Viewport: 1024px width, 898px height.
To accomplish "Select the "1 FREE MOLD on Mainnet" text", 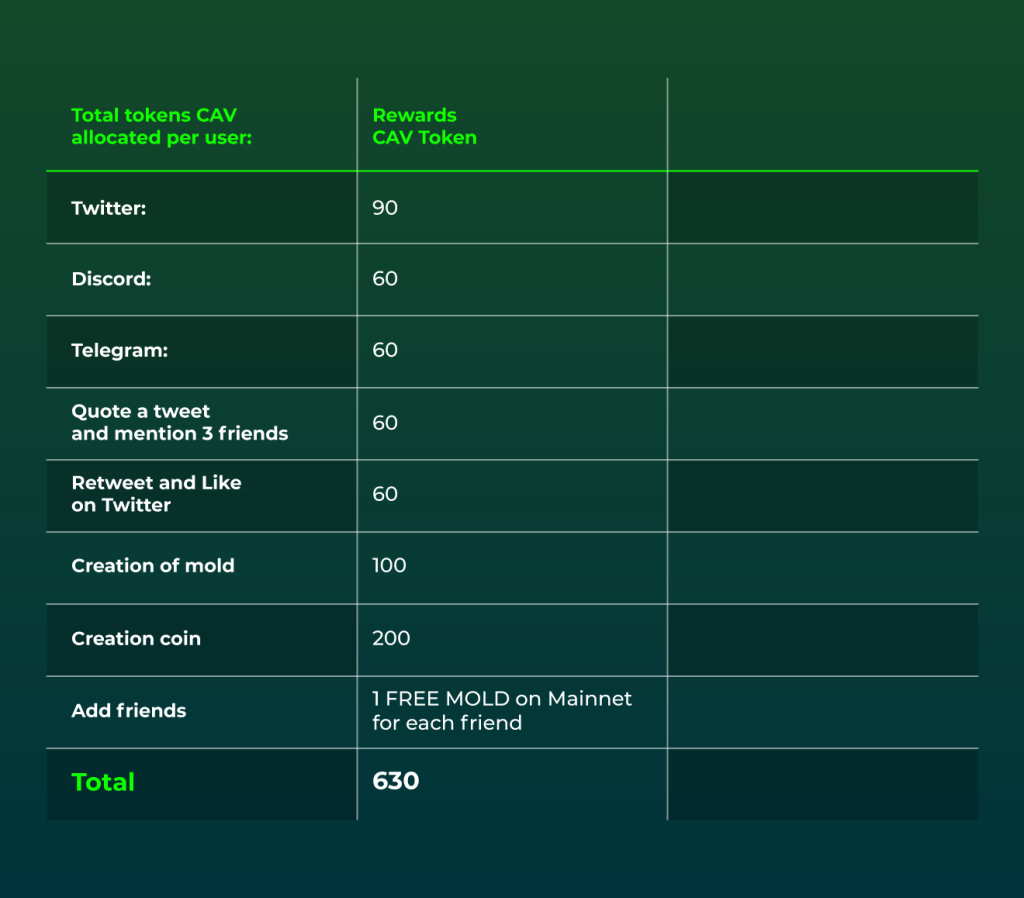I will tap(502, 699).
